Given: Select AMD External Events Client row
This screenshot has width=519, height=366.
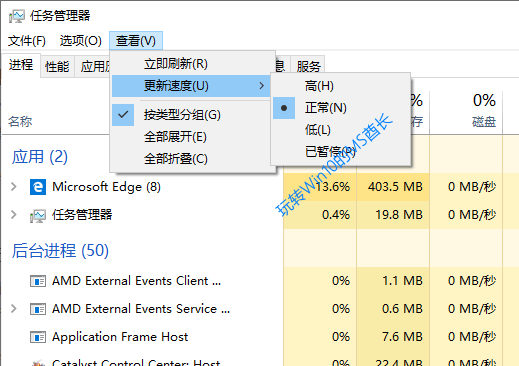Looking at the screenshot, I should click(x=136, y=281).
